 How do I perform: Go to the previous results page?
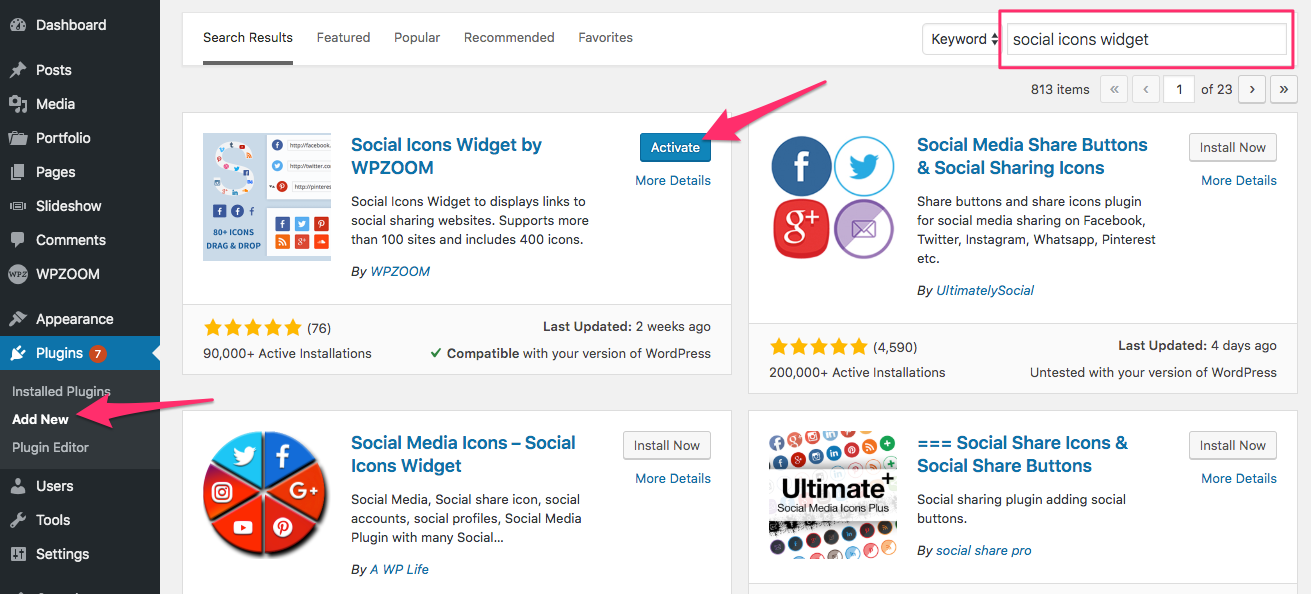[1146, 89]
